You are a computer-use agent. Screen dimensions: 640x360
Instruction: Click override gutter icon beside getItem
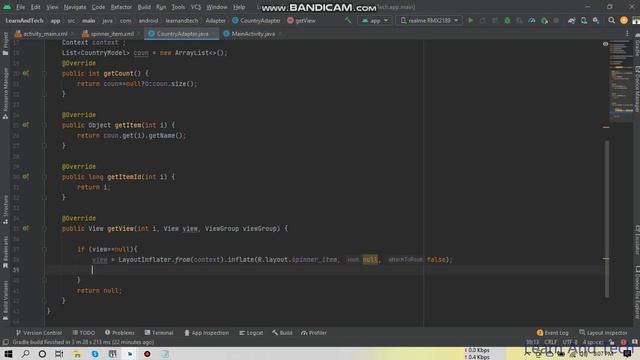click(26, 125)
